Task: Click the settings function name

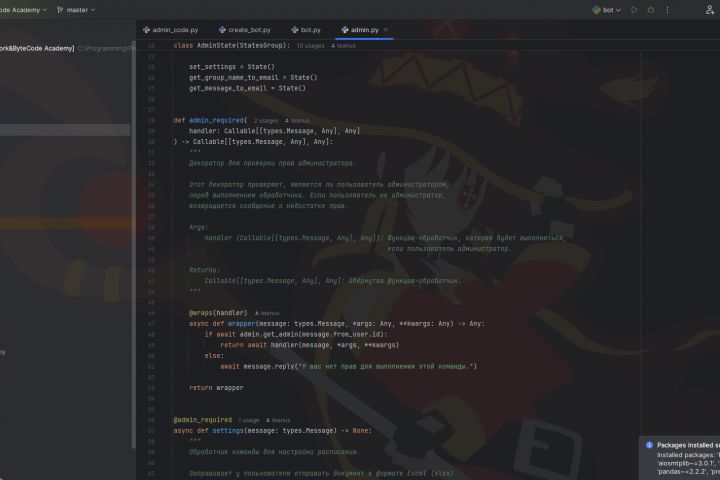Action: pos(228,431)
